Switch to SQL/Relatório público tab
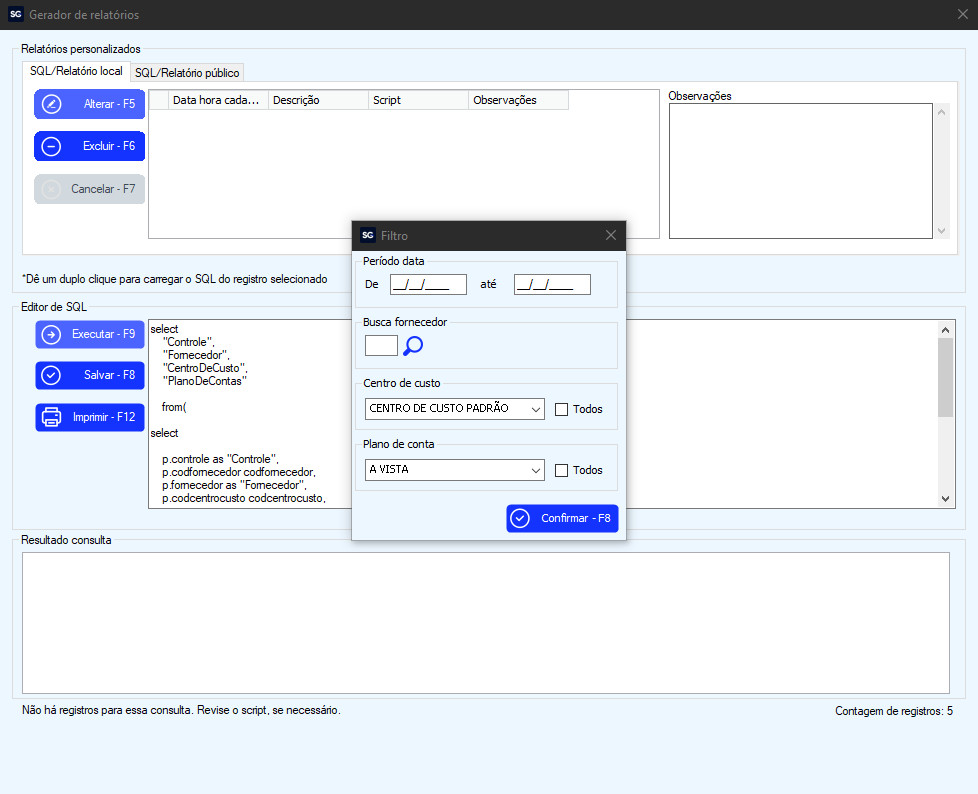 187,73
